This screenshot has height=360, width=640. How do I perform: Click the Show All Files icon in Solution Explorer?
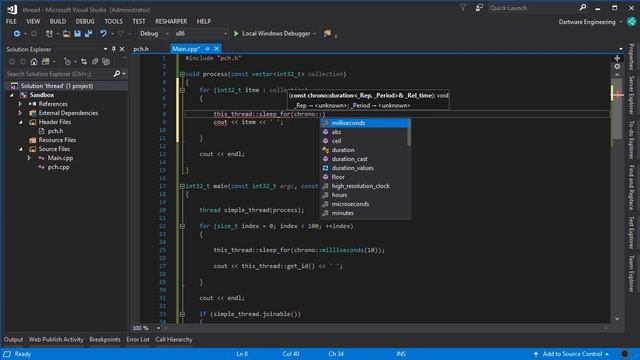pos(106,62)
